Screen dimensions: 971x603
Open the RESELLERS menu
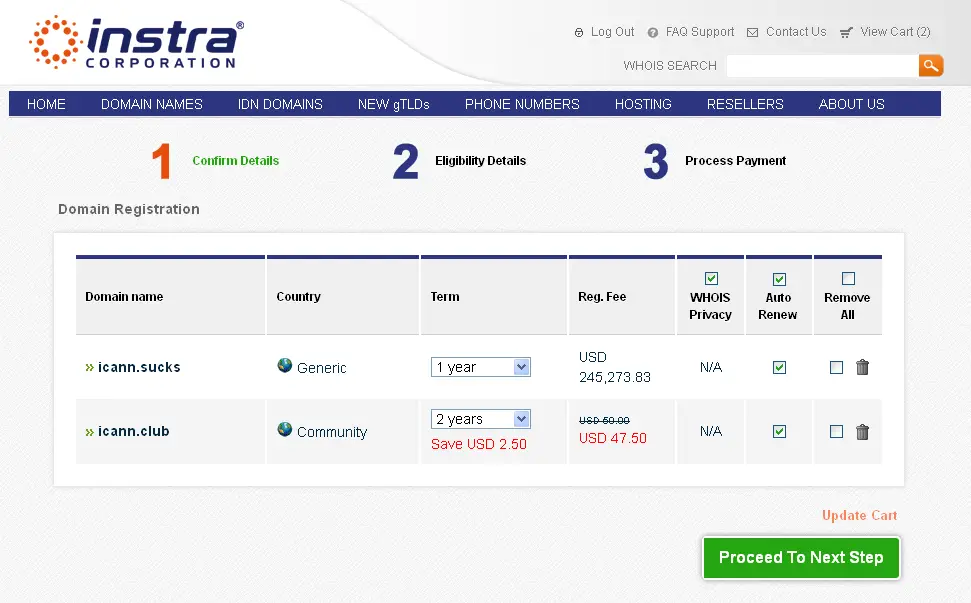coord(745,104)
